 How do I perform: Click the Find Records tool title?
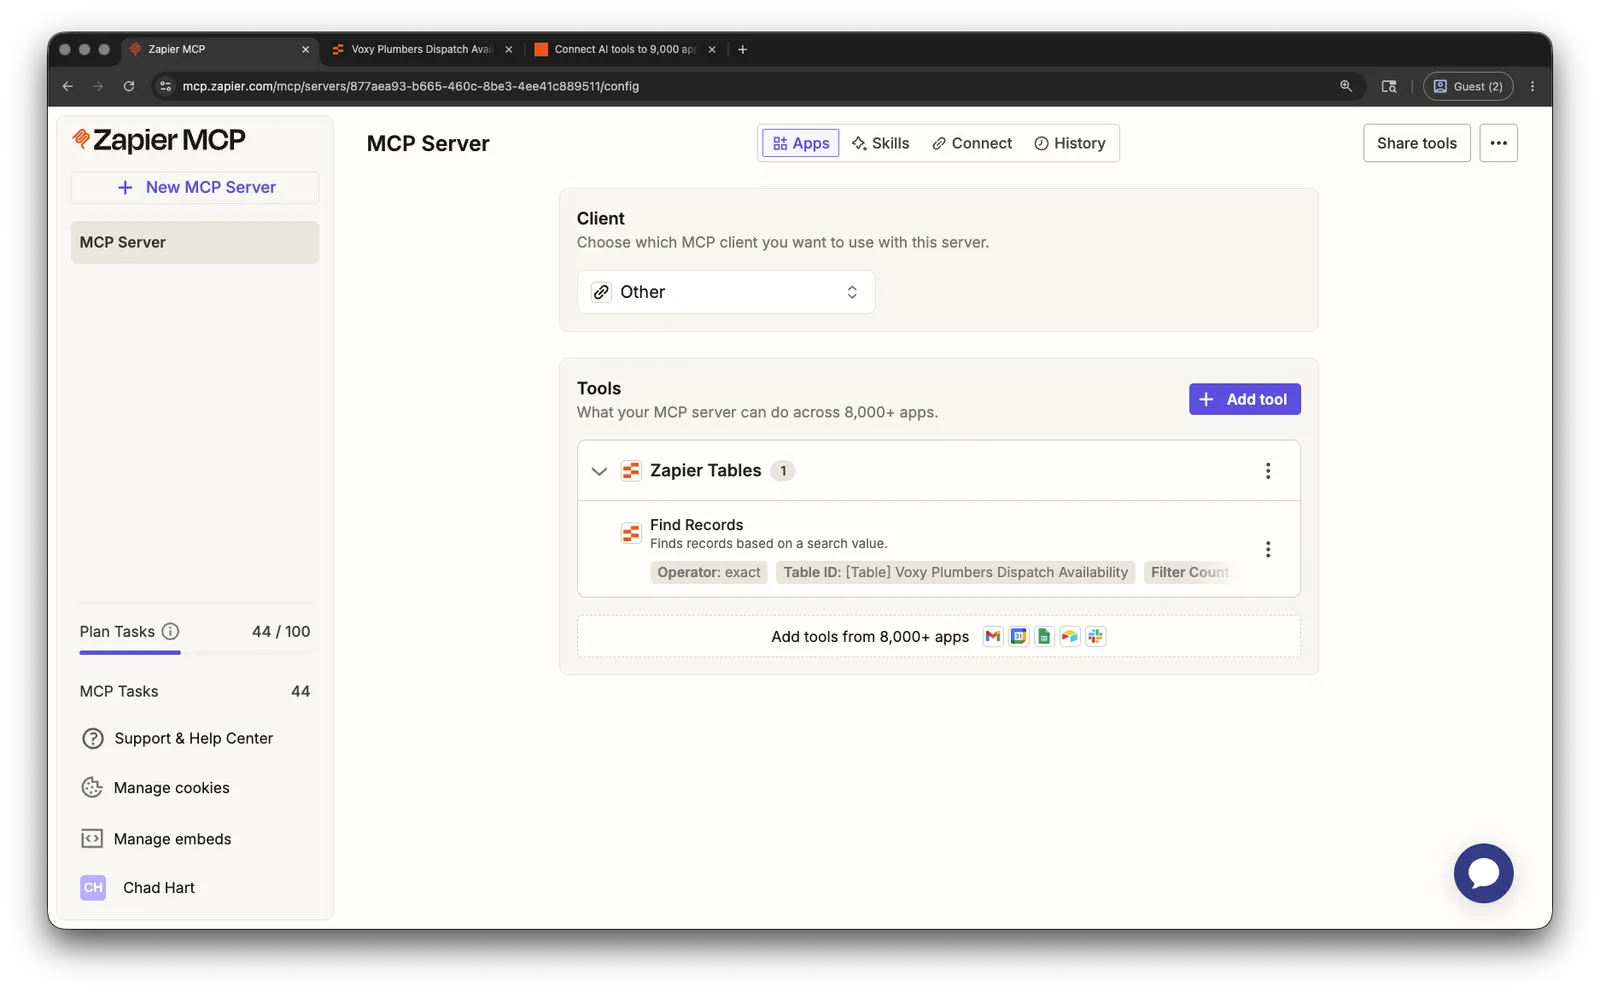(x=696, y=525)
